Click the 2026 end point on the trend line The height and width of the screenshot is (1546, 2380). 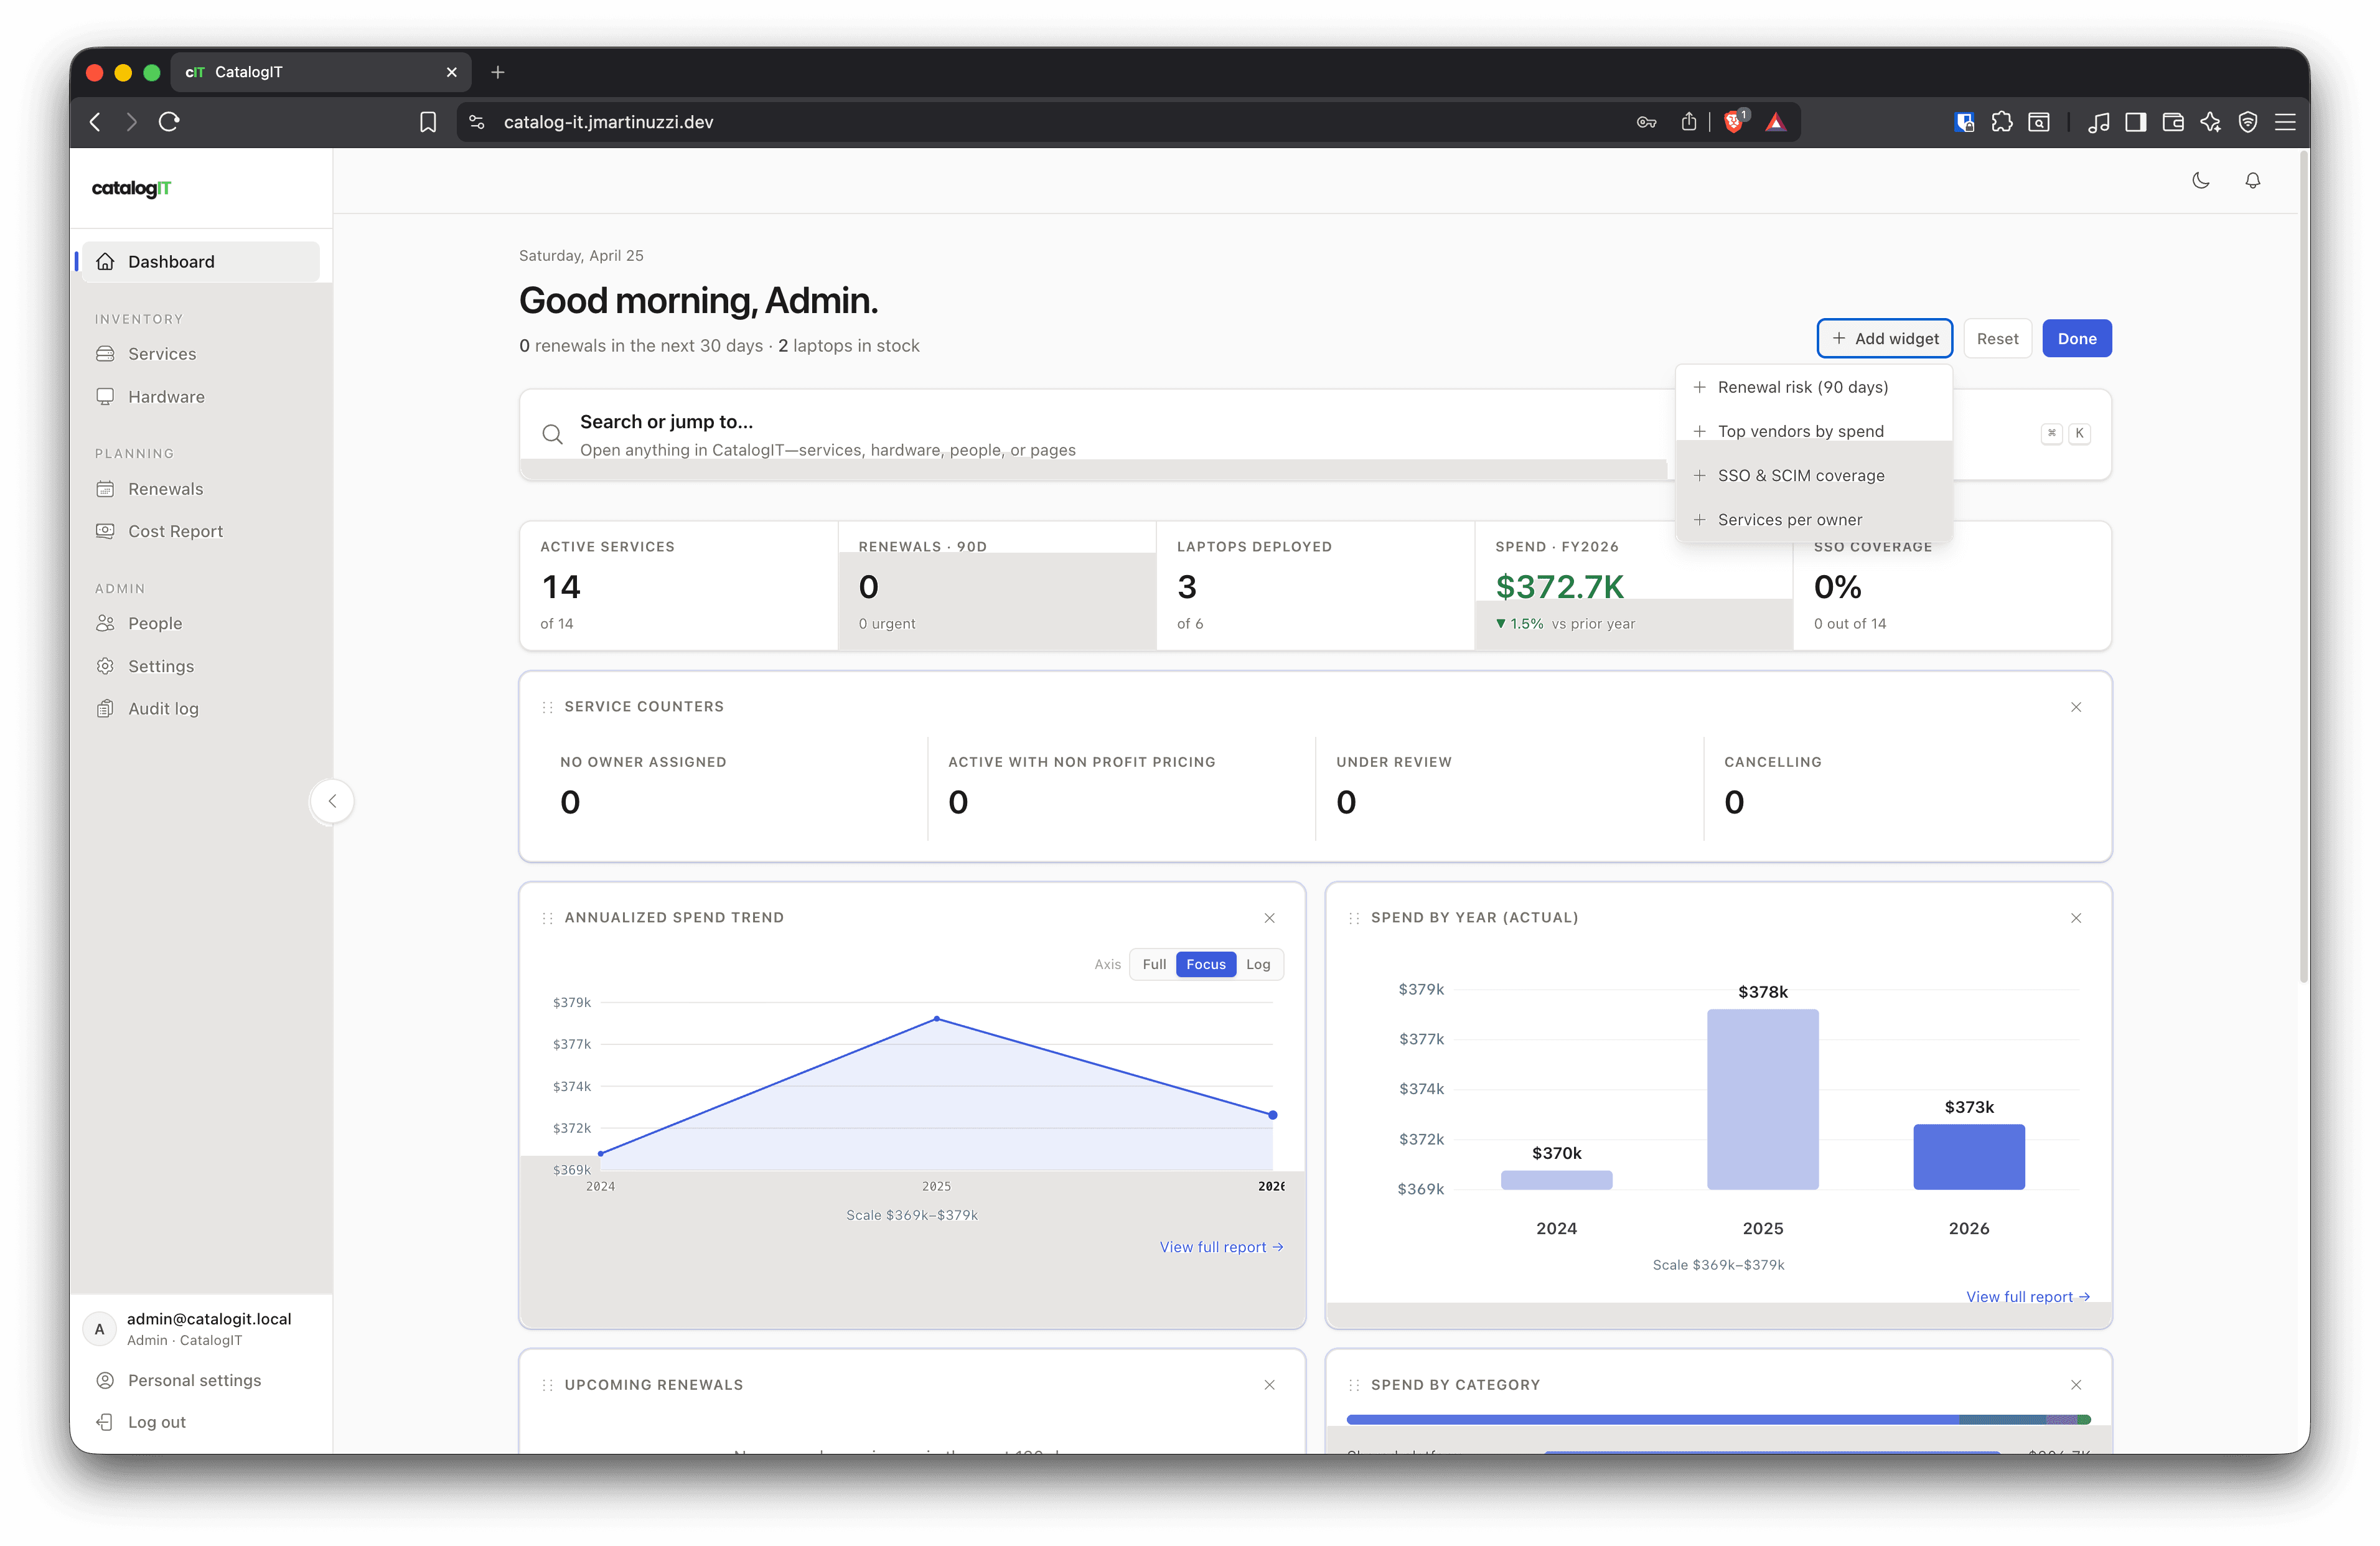tap(1272, 1115)
